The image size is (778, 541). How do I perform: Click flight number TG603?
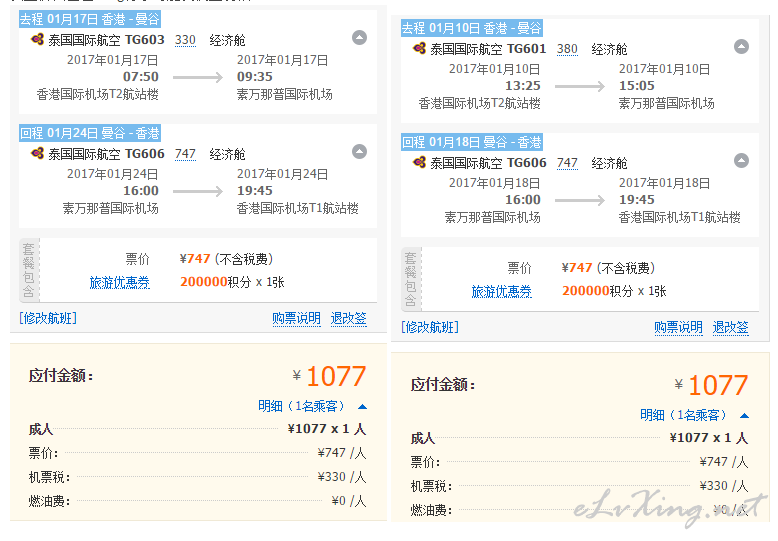(145, 40)
